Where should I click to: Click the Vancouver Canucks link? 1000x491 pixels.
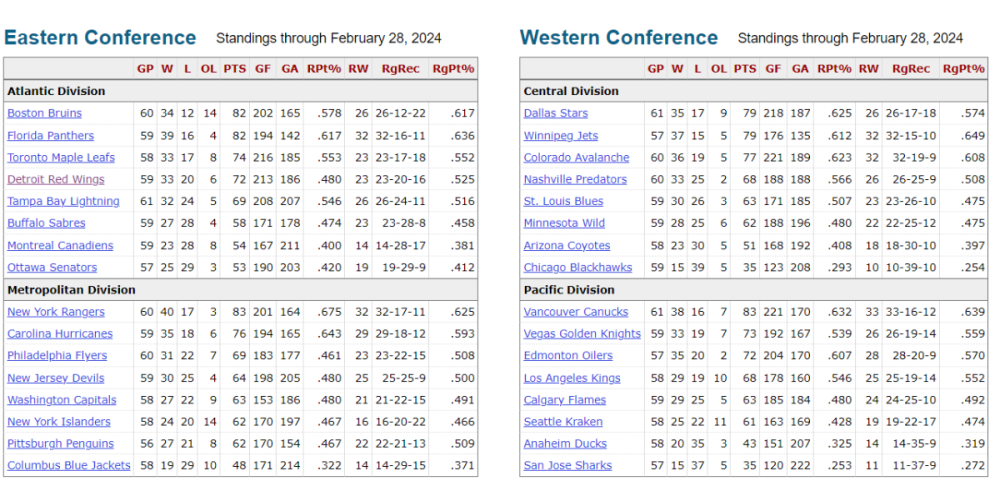click(575, 312)
